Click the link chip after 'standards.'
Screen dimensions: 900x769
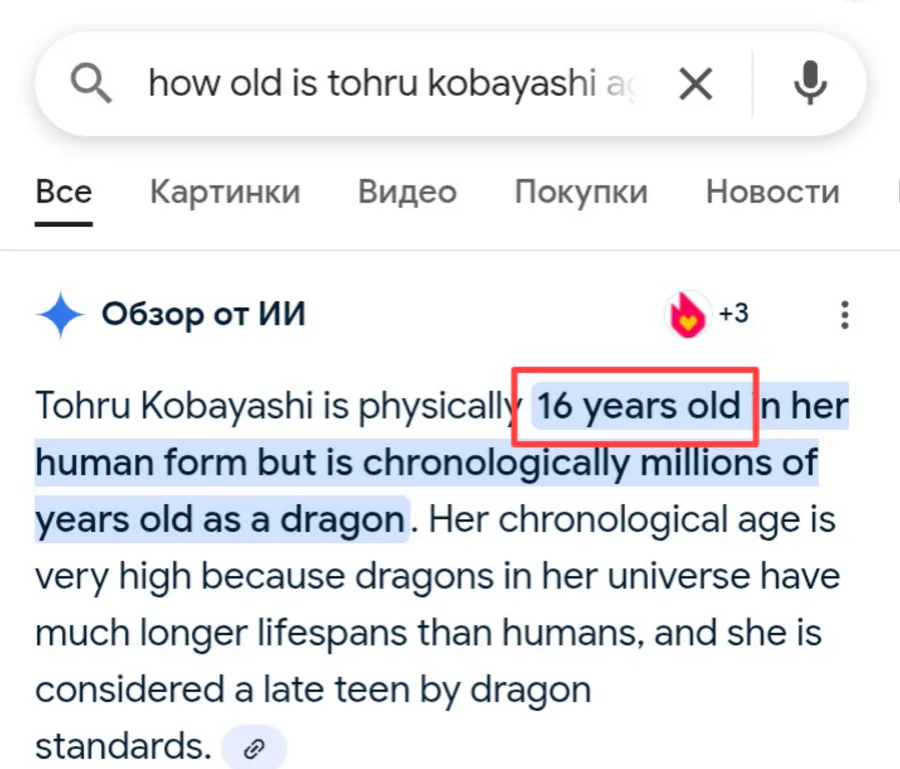pos(254,748)
